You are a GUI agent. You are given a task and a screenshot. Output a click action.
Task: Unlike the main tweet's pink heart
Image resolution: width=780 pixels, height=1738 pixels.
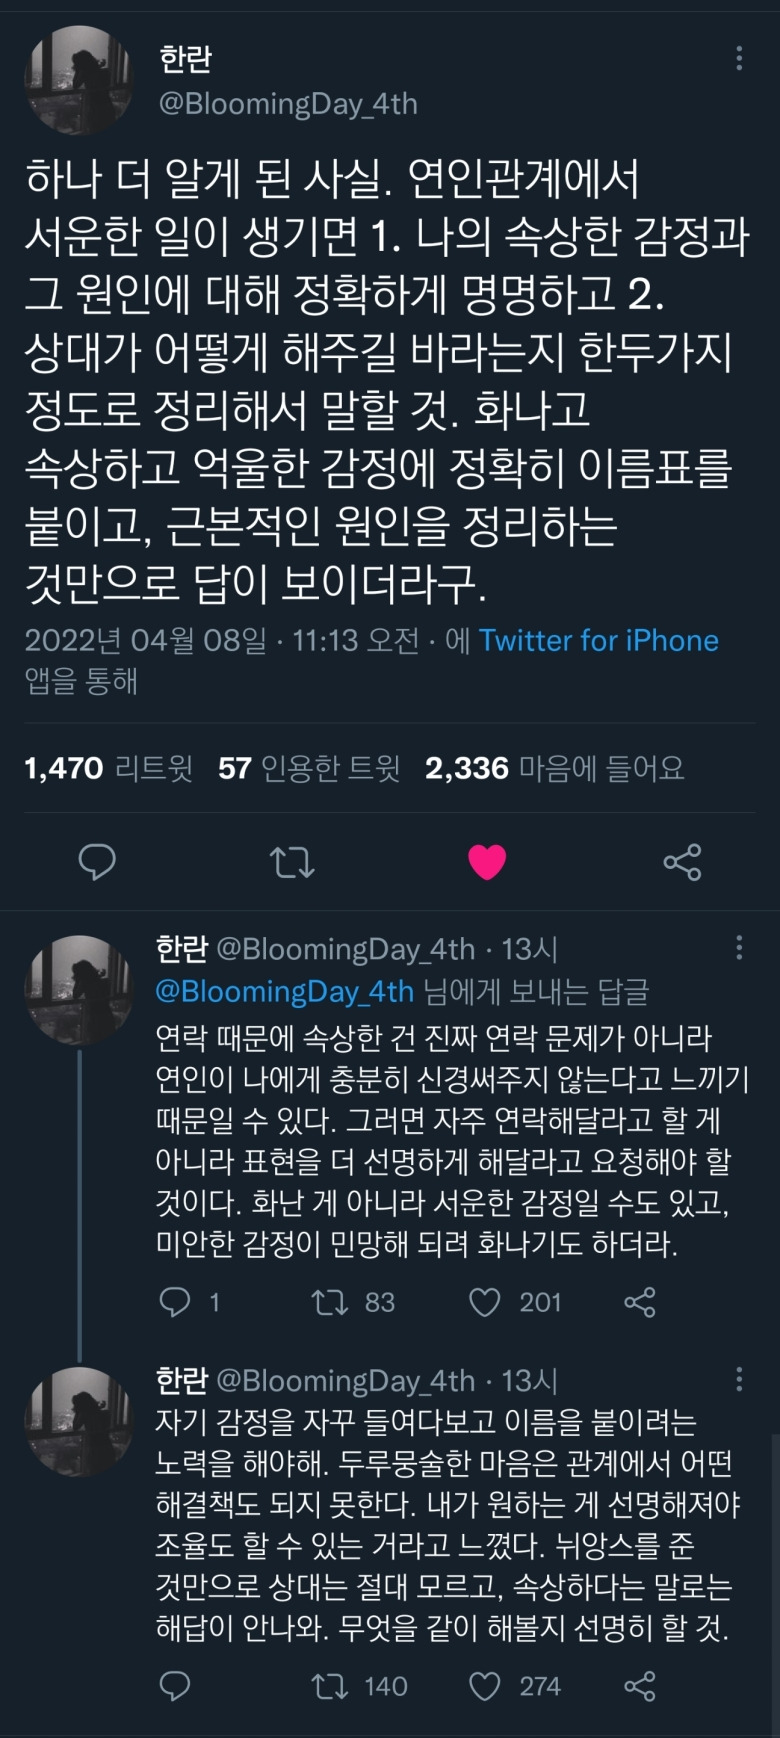click(487, 862)
